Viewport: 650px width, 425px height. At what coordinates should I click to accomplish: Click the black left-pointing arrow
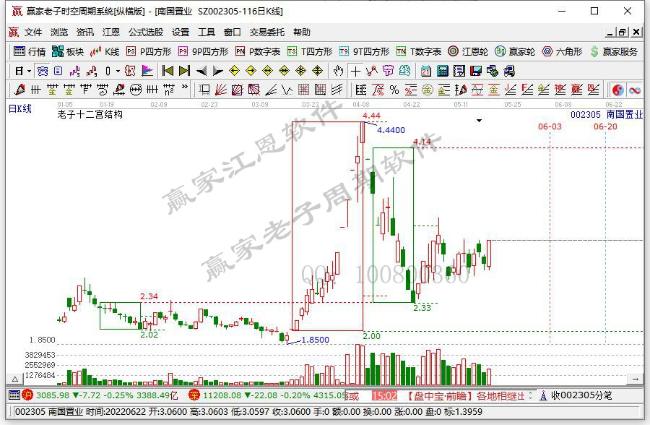coord(201,71)
